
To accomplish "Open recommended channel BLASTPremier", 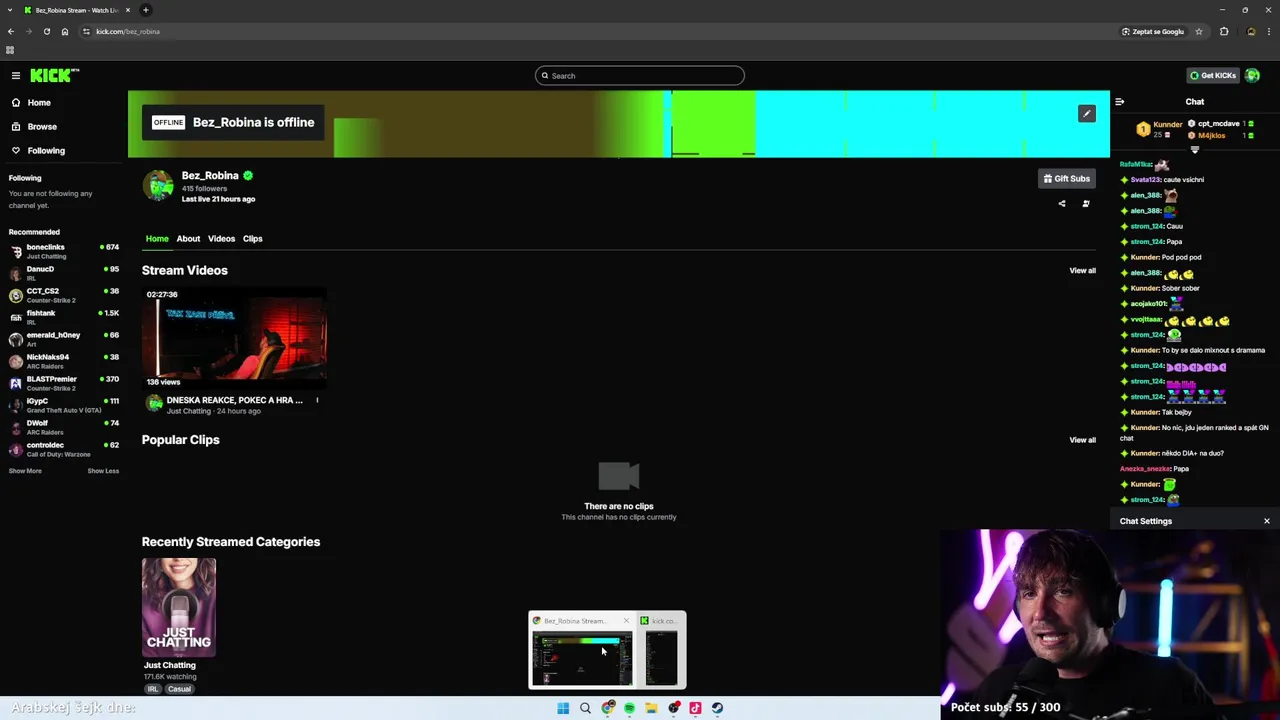I will coord(64,383).
